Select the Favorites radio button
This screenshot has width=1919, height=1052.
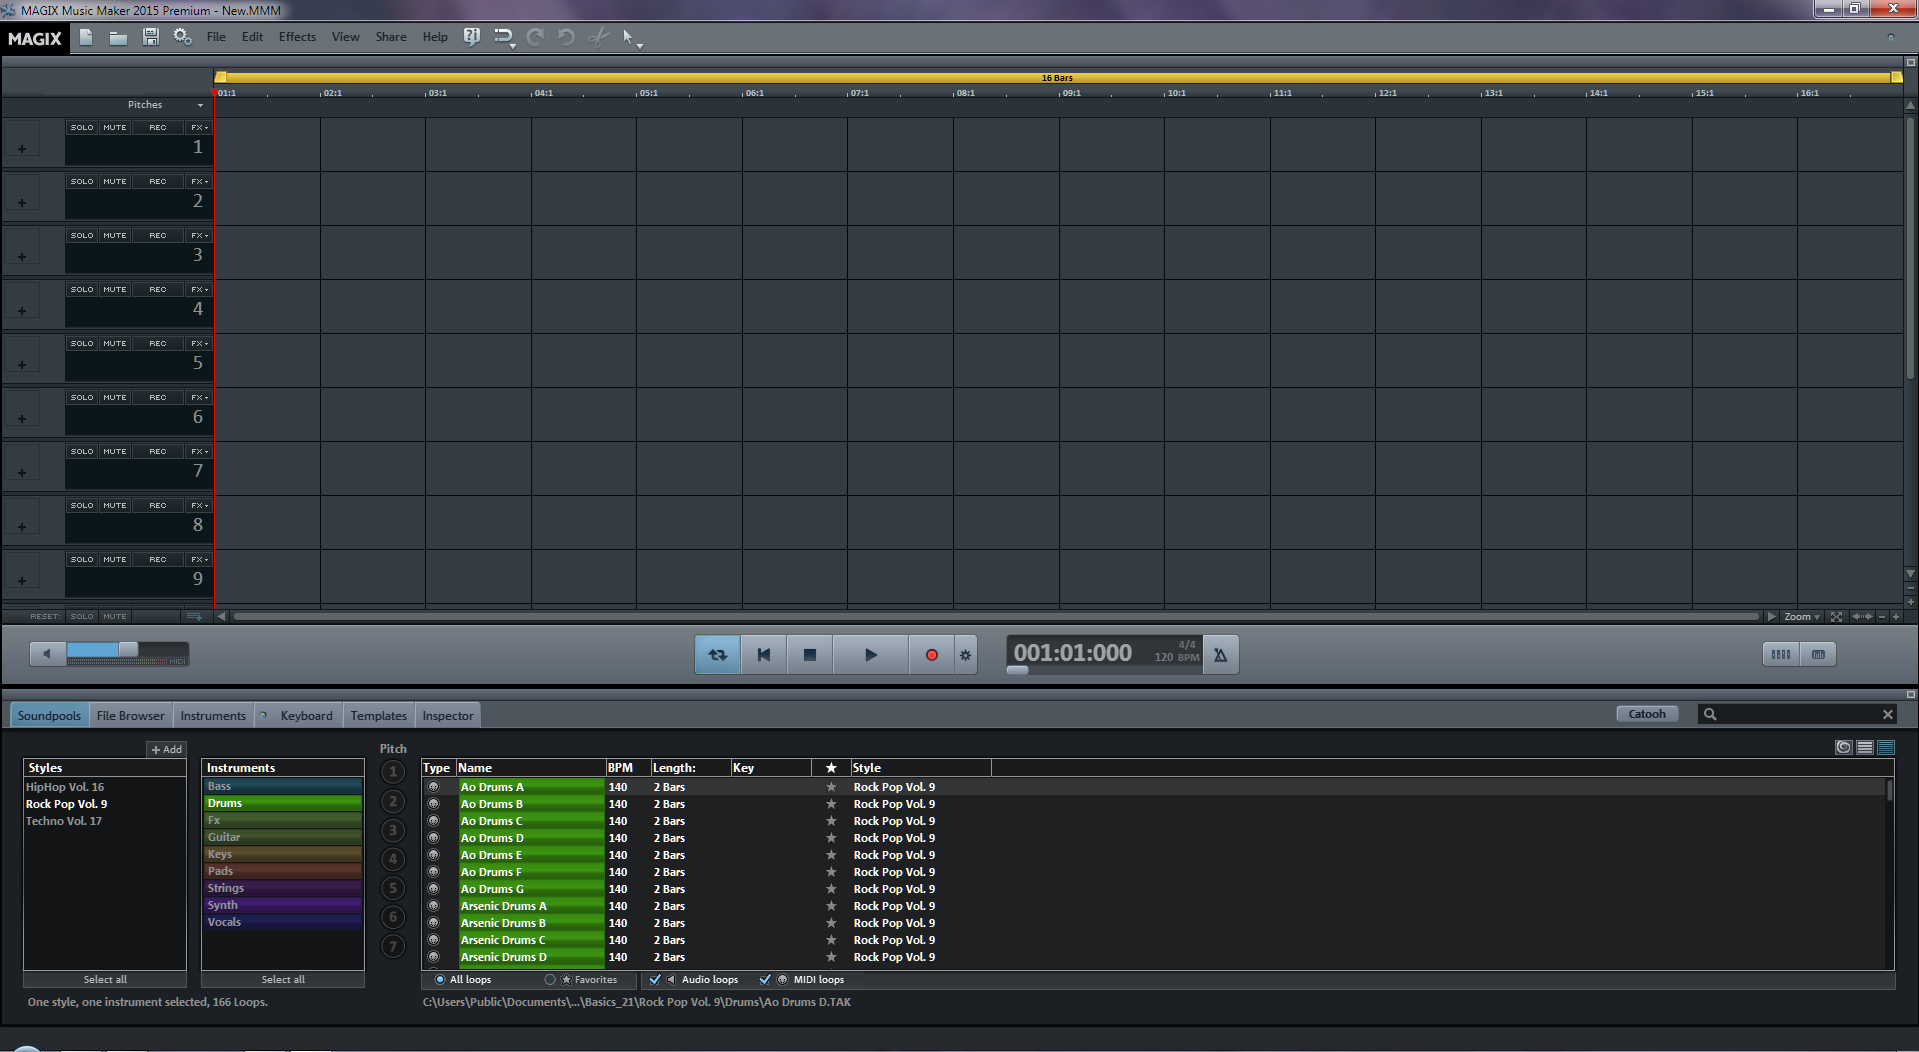point(550,980)
